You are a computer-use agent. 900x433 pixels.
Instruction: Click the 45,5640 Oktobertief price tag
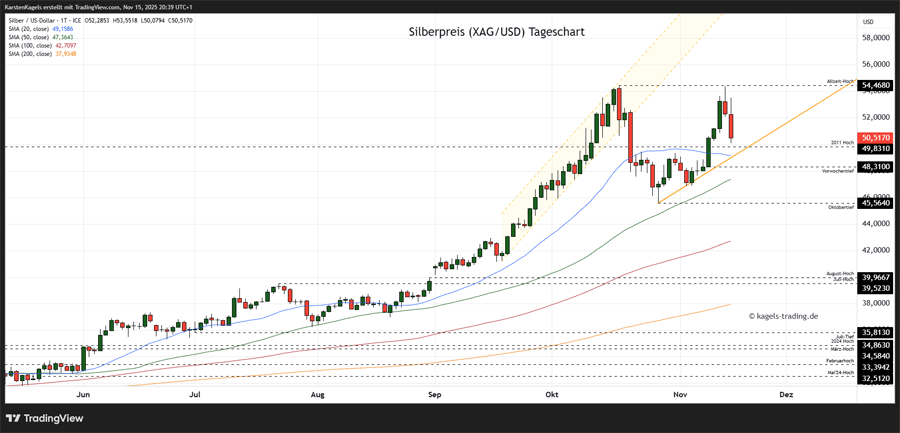875,203
